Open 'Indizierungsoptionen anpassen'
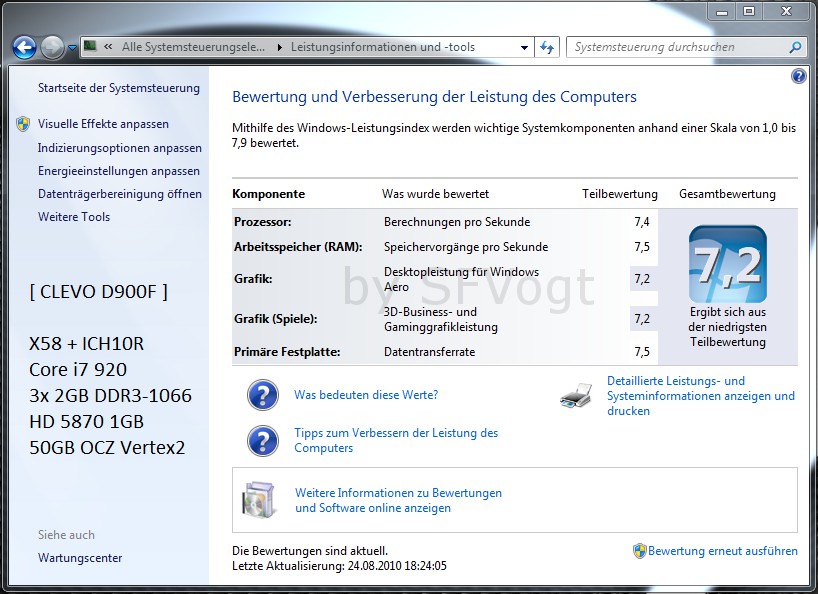This screenshot has height=594, width=818. tap(119, 148)
